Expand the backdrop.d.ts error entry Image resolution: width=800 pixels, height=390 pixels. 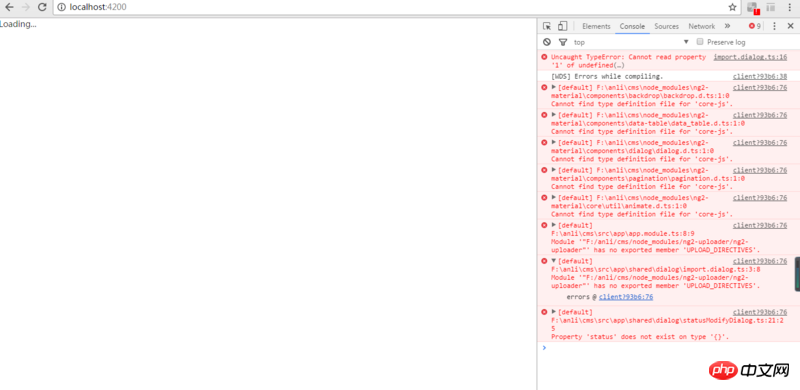click(554, 87)
